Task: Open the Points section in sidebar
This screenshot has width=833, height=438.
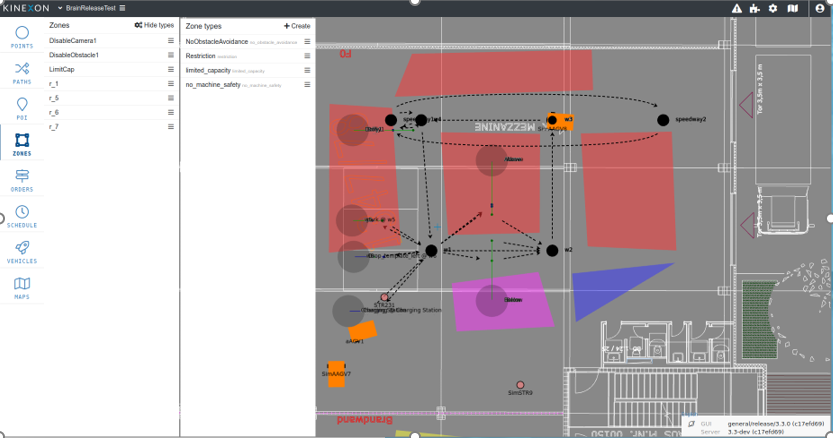Action: click(21, 35)
